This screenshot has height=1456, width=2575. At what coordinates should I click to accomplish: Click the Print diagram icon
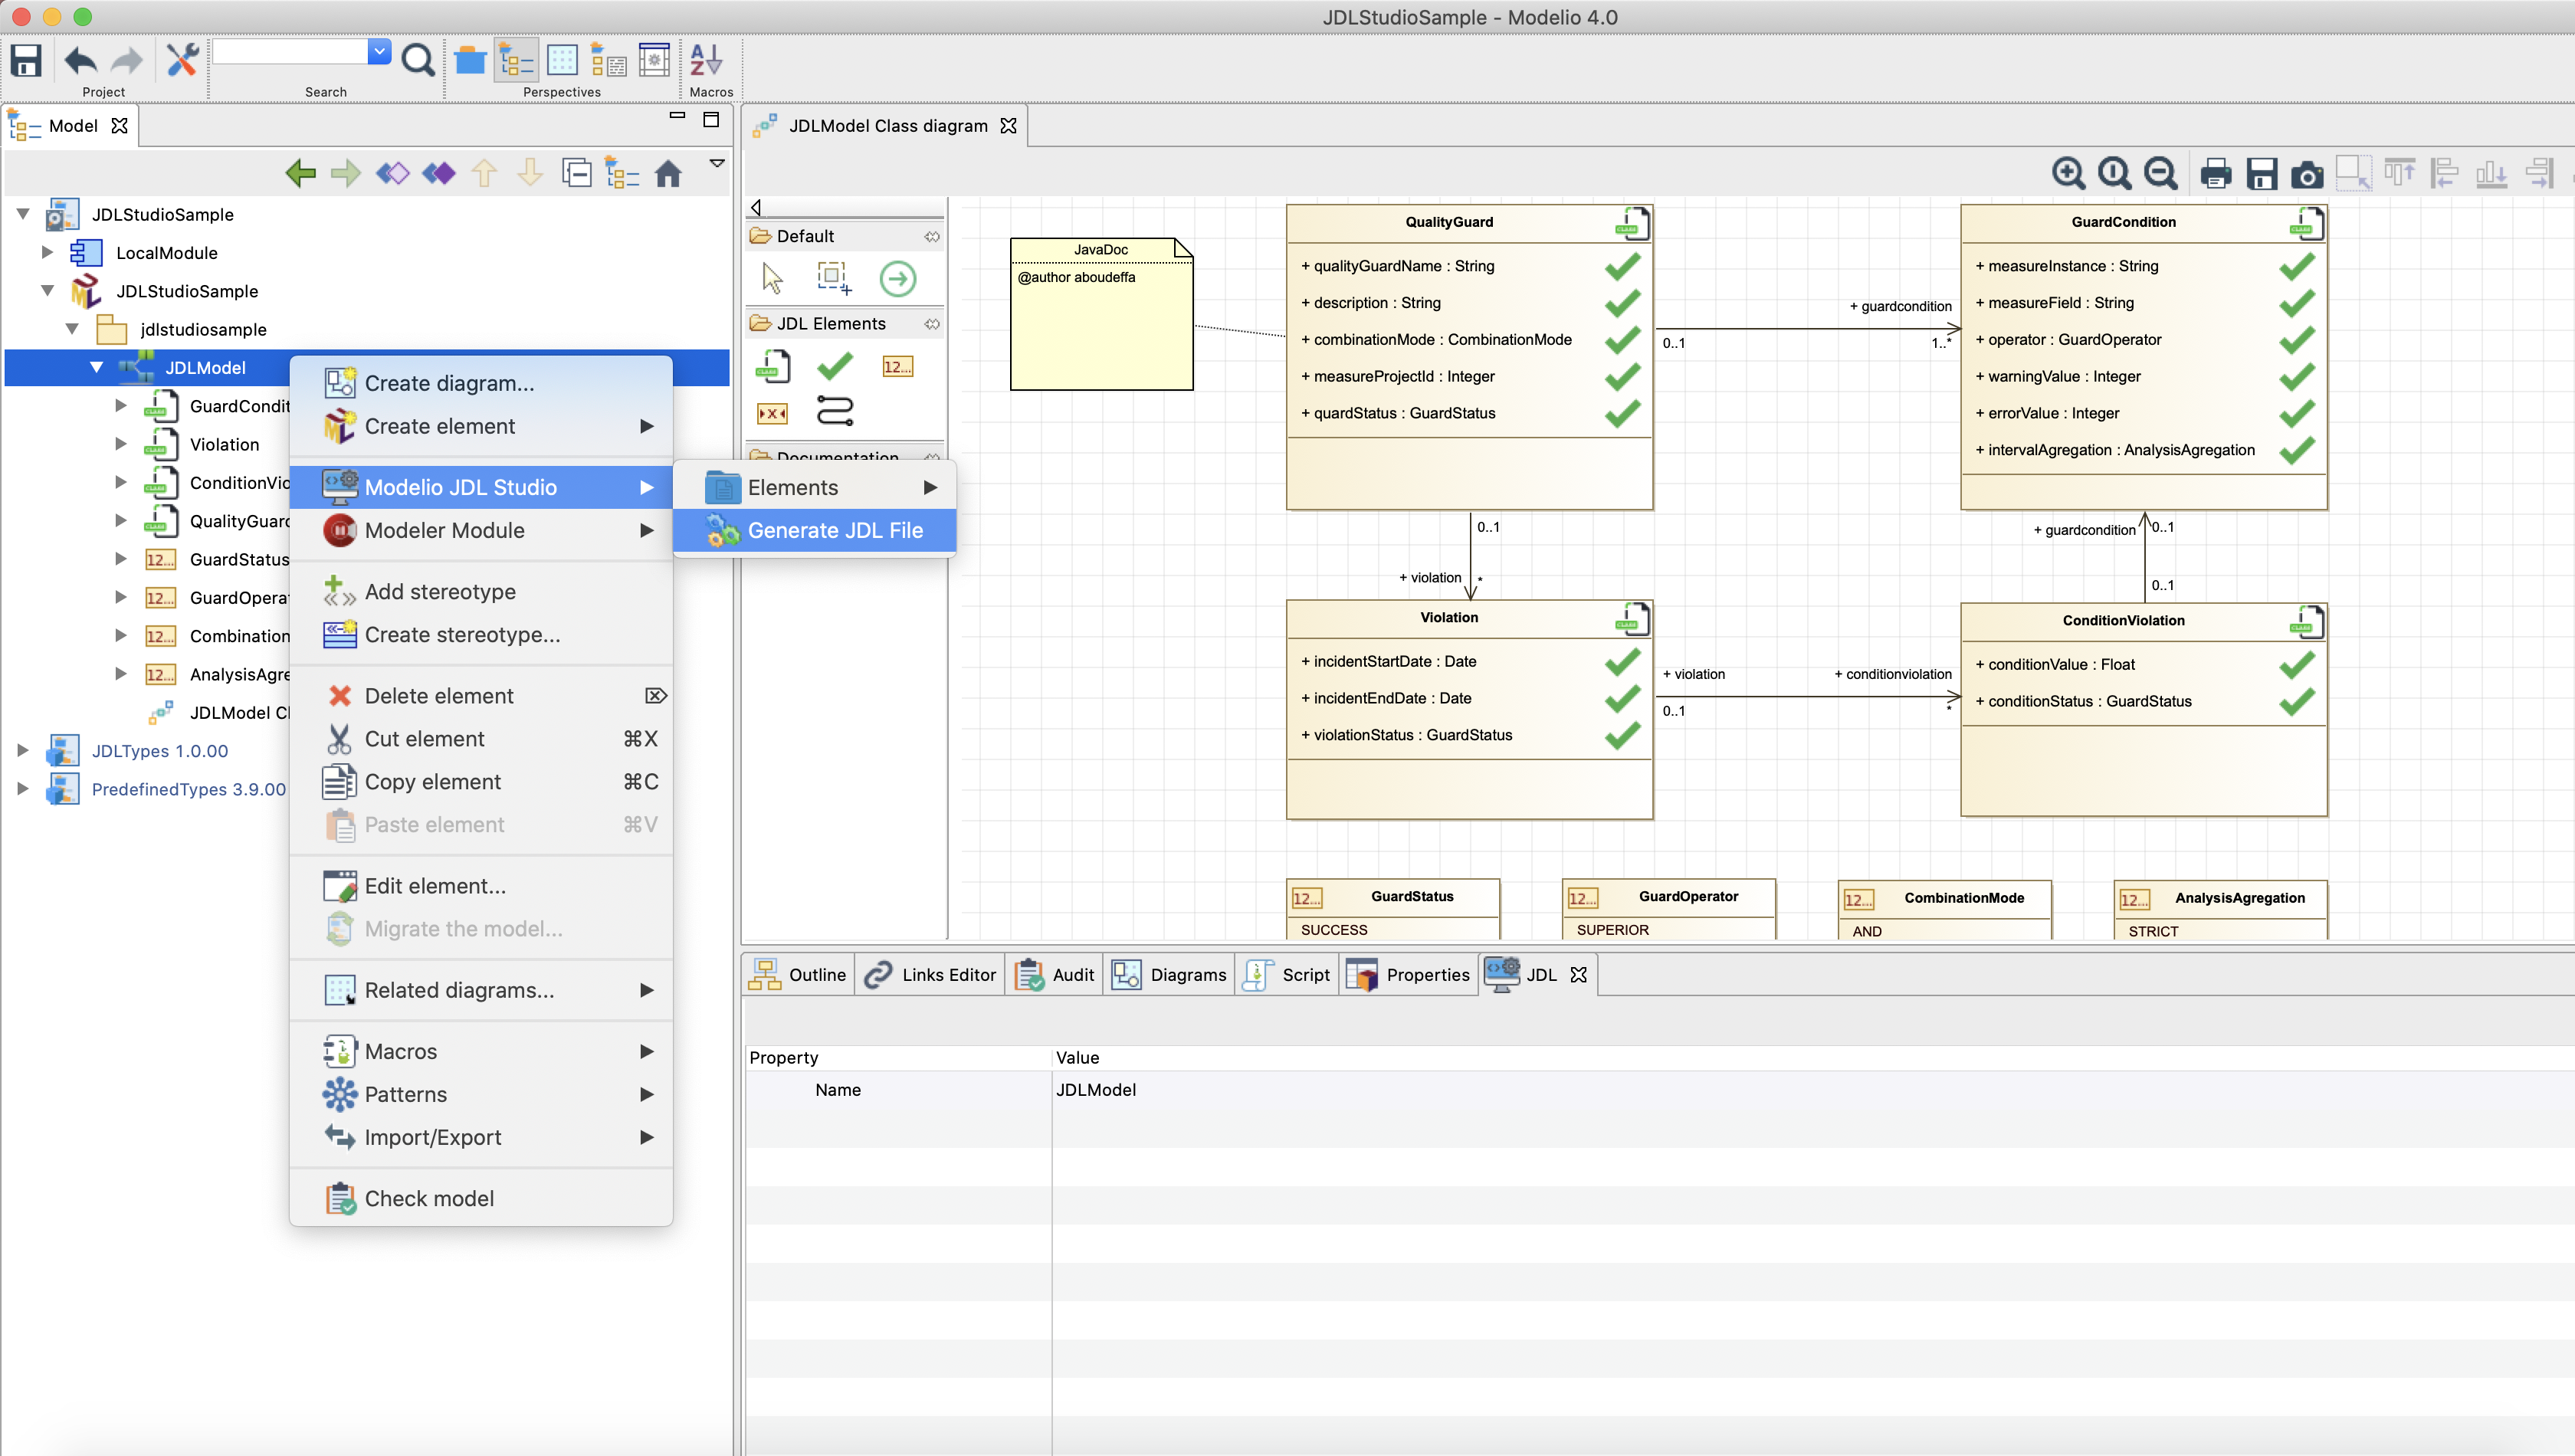[x=2215, y=174]
